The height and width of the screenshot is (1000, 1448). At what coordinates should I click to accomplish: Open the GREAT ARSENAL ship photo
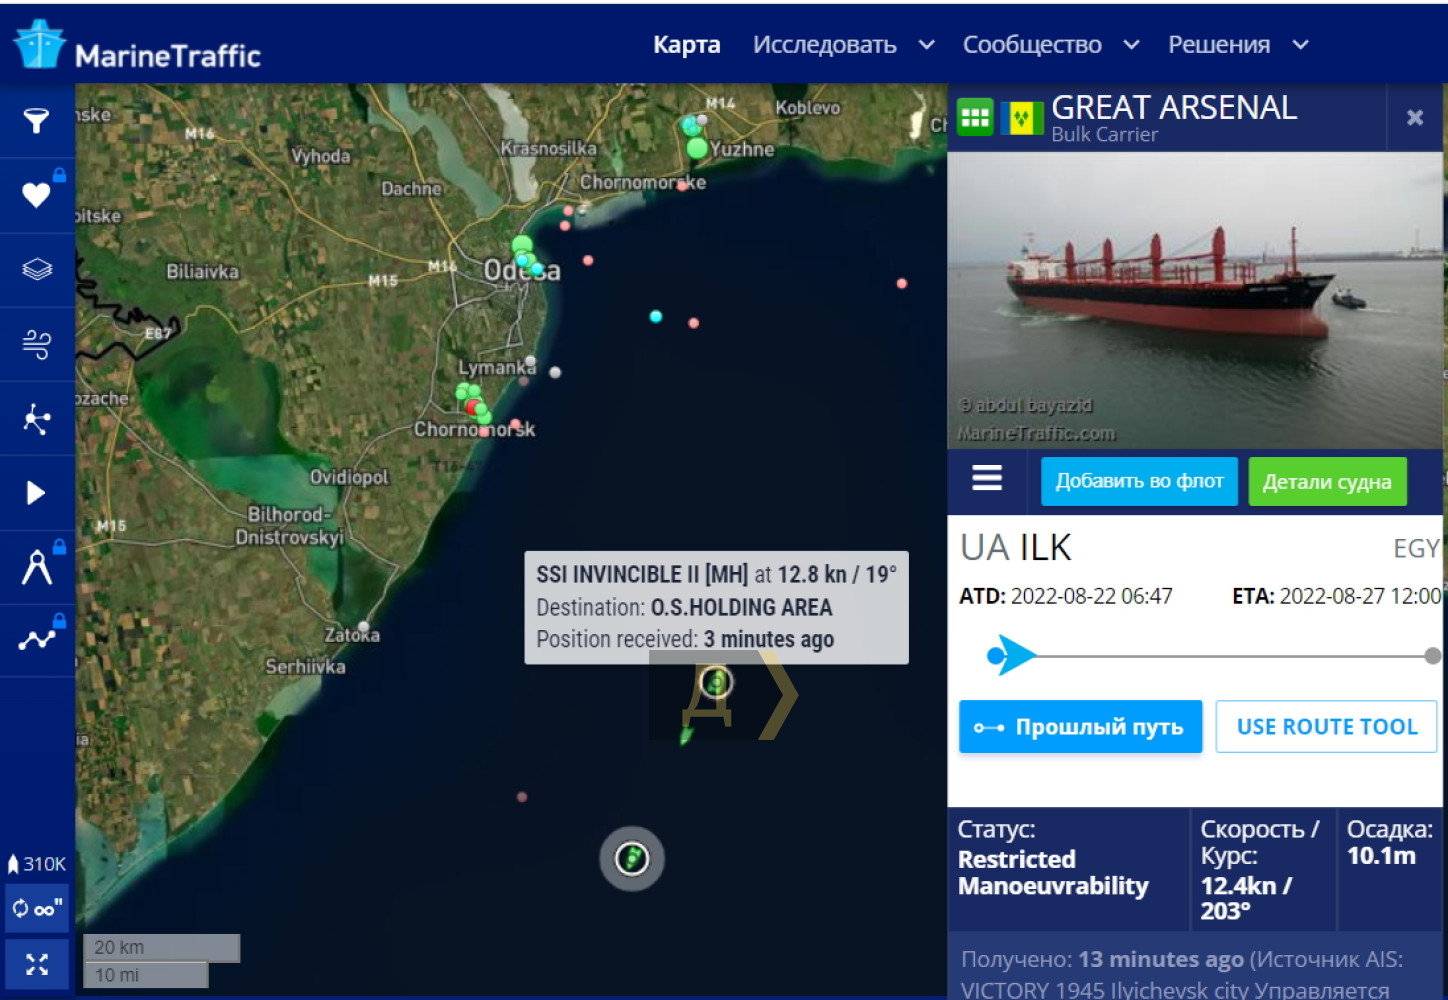[x=1195, y=300]
